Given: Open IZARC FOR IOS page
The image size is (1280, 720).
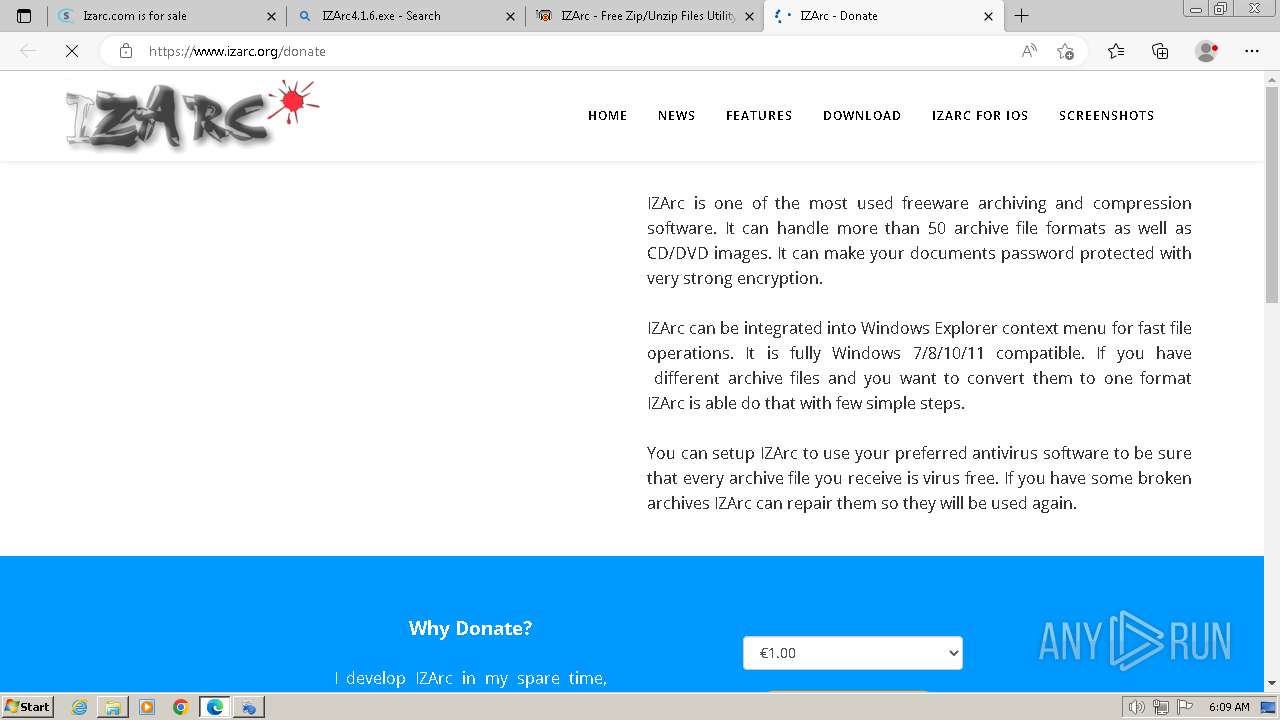Looking at the screenshot, I should (x=980, y=115).
